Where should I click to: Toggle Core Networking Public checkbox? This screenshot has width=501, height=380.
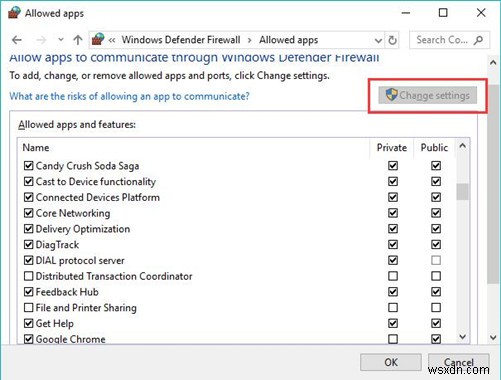(436, 213)
